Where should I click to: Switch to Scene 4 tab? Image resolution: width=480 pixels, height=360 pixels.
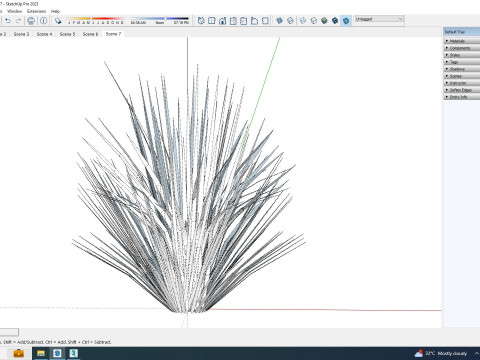pyautogui.click(x=44, y=34)
